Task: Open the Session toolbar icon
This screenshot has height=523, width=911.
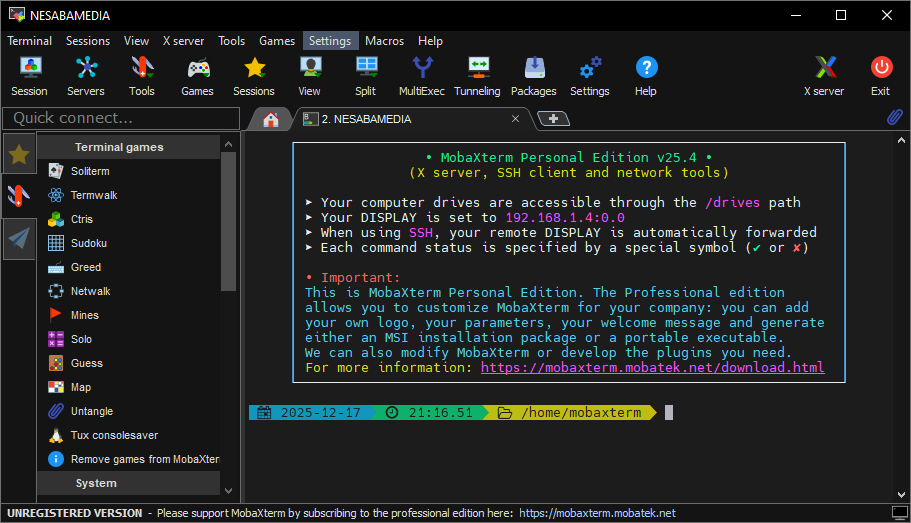Action: click(x=29, y=76)
